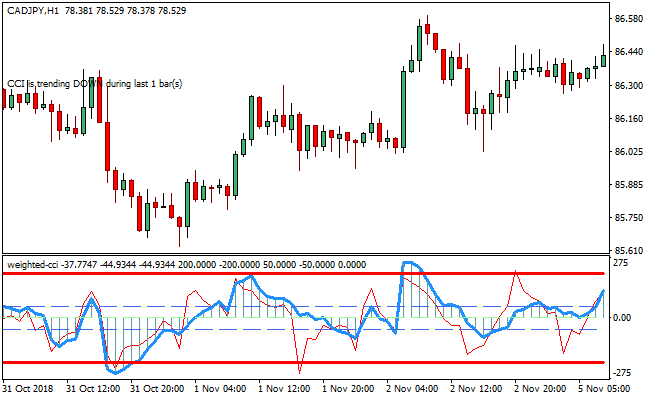Image resolution: width=650 pixels, height=400 pixels.
Task: Click the 85.610 price label
Action: point(629,250)
